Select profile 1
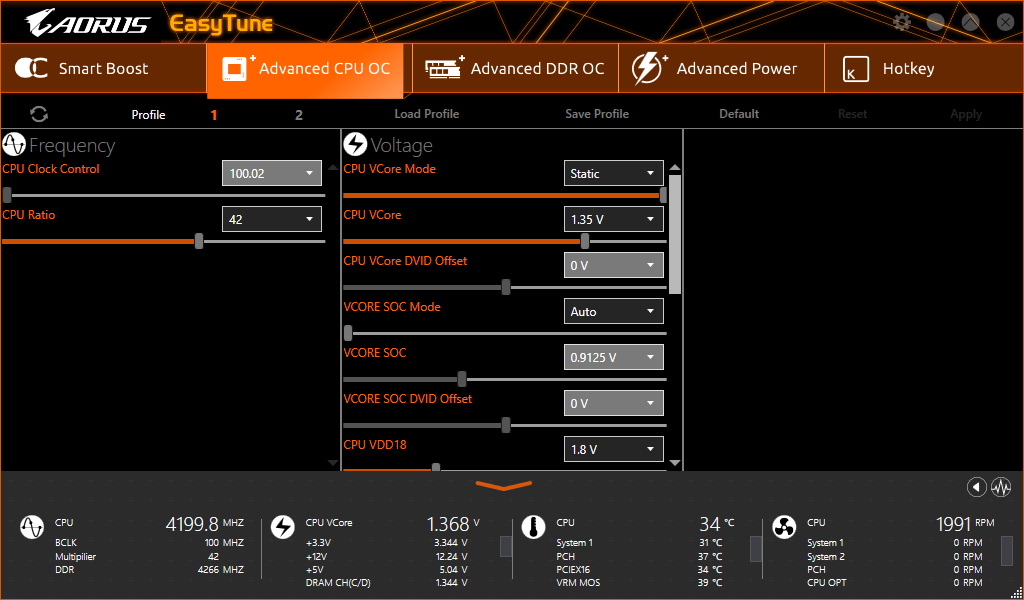1024x600 pixels. point(214,115)
